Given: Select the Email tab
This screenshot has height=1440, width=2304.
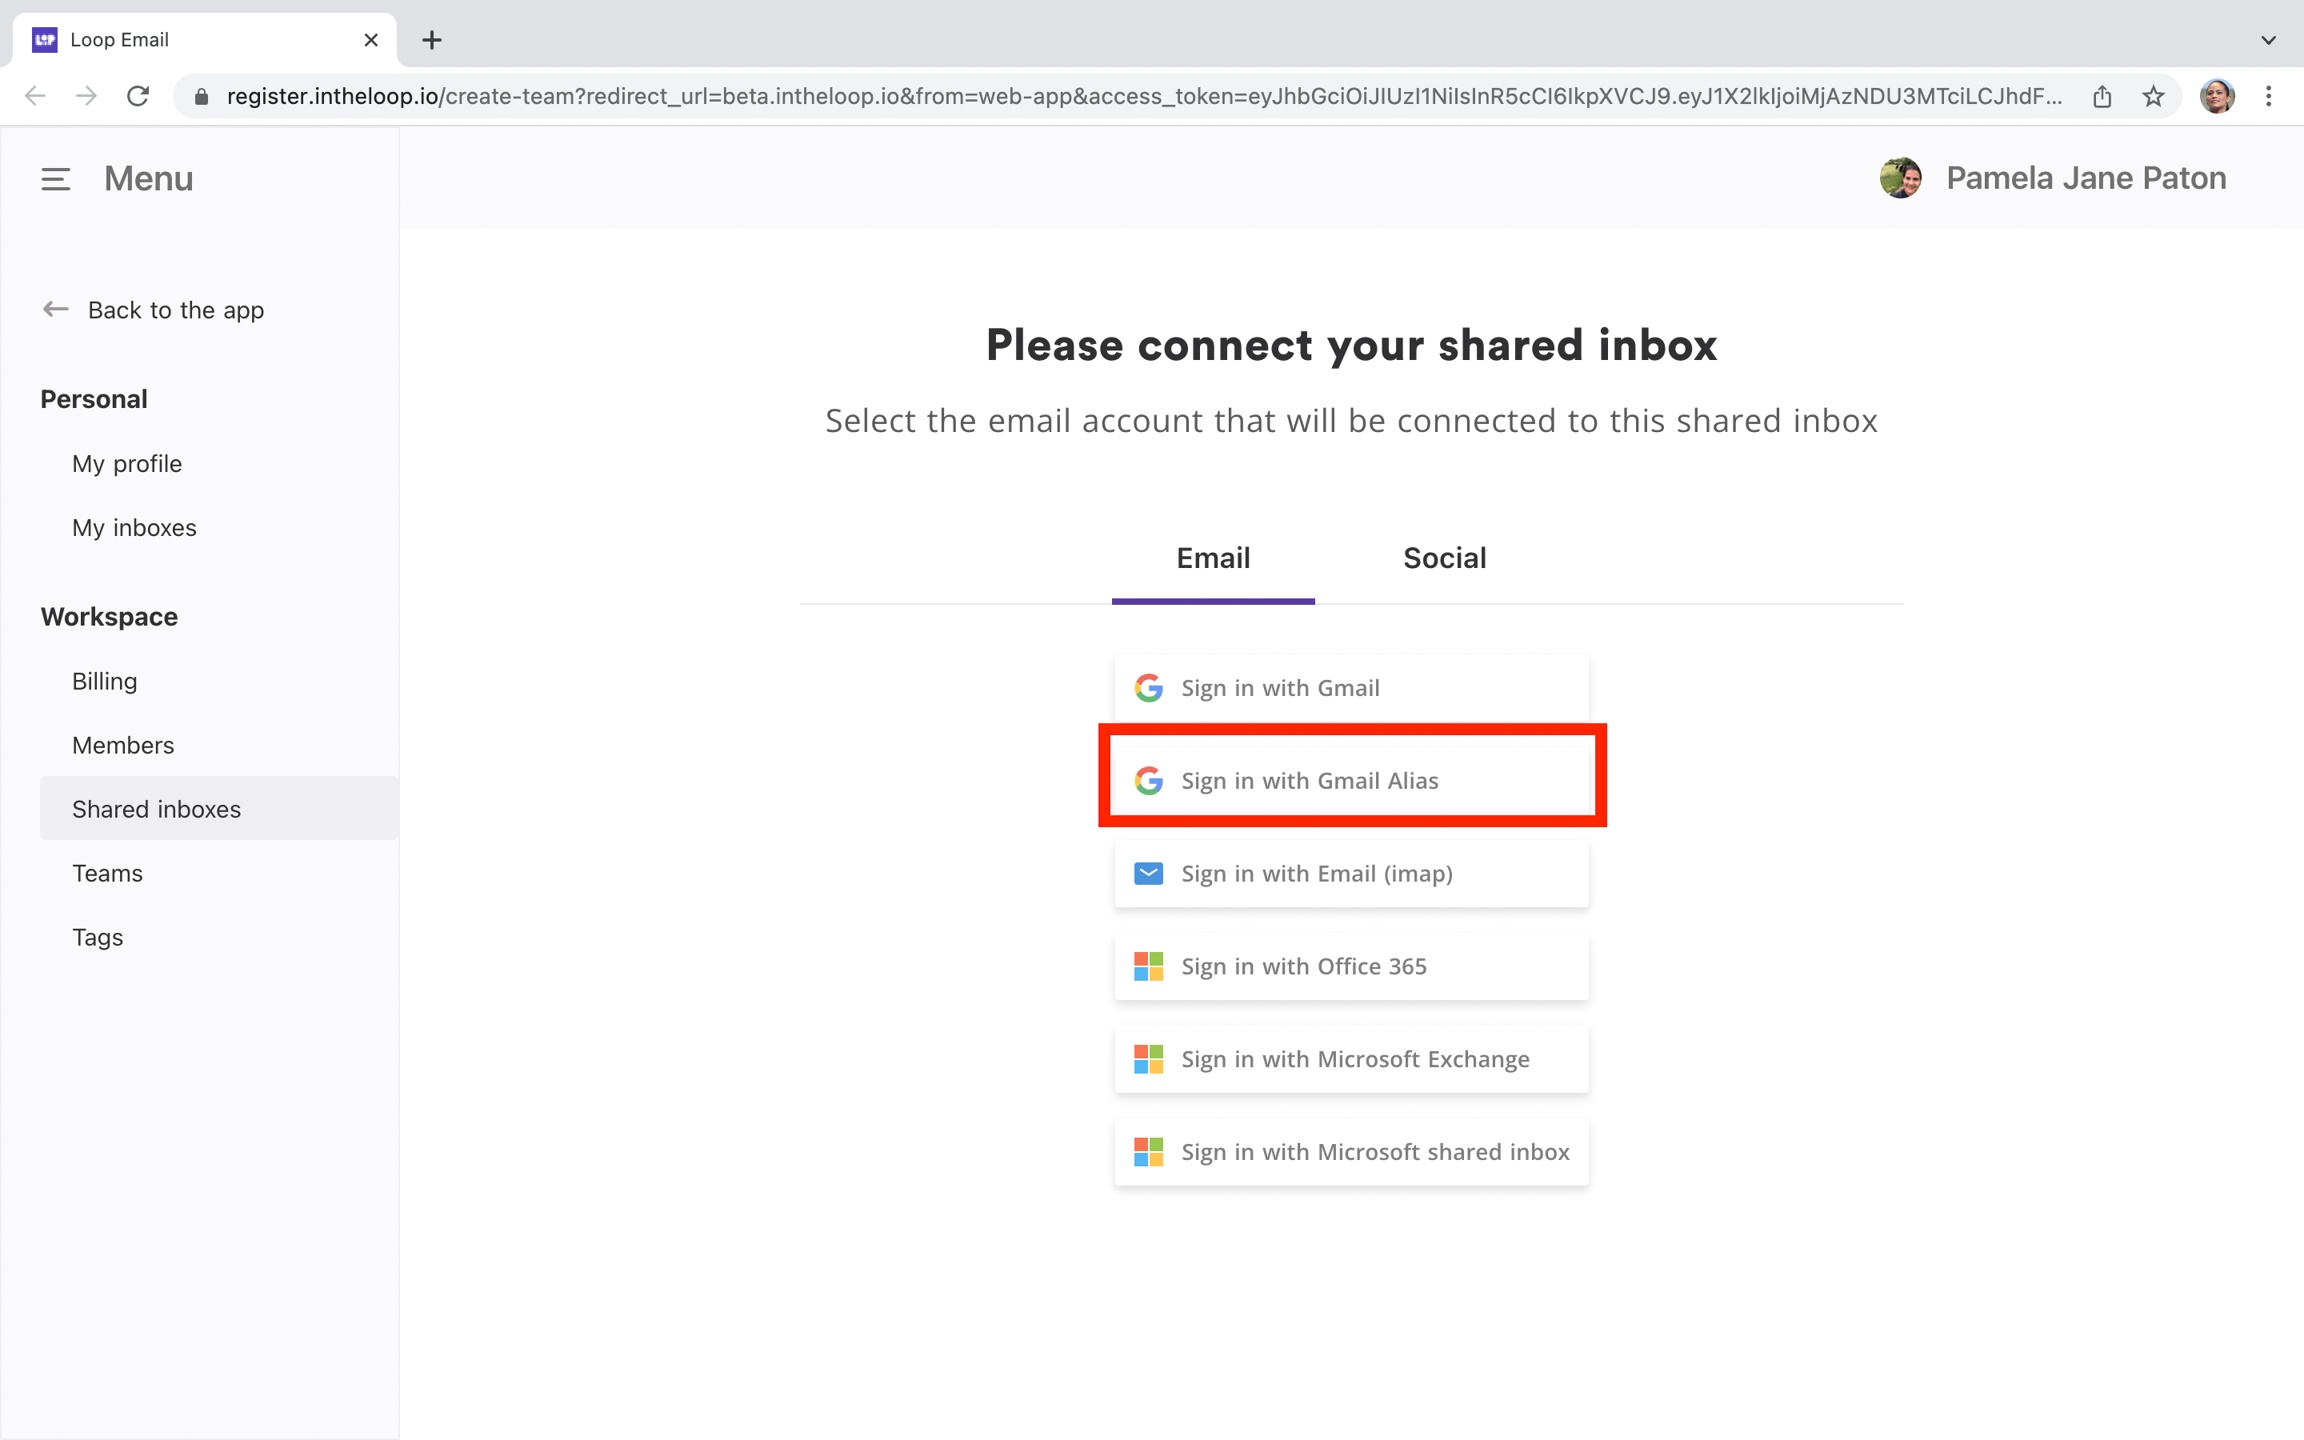Looking at the screenshot, I should tap(1212, 558).
